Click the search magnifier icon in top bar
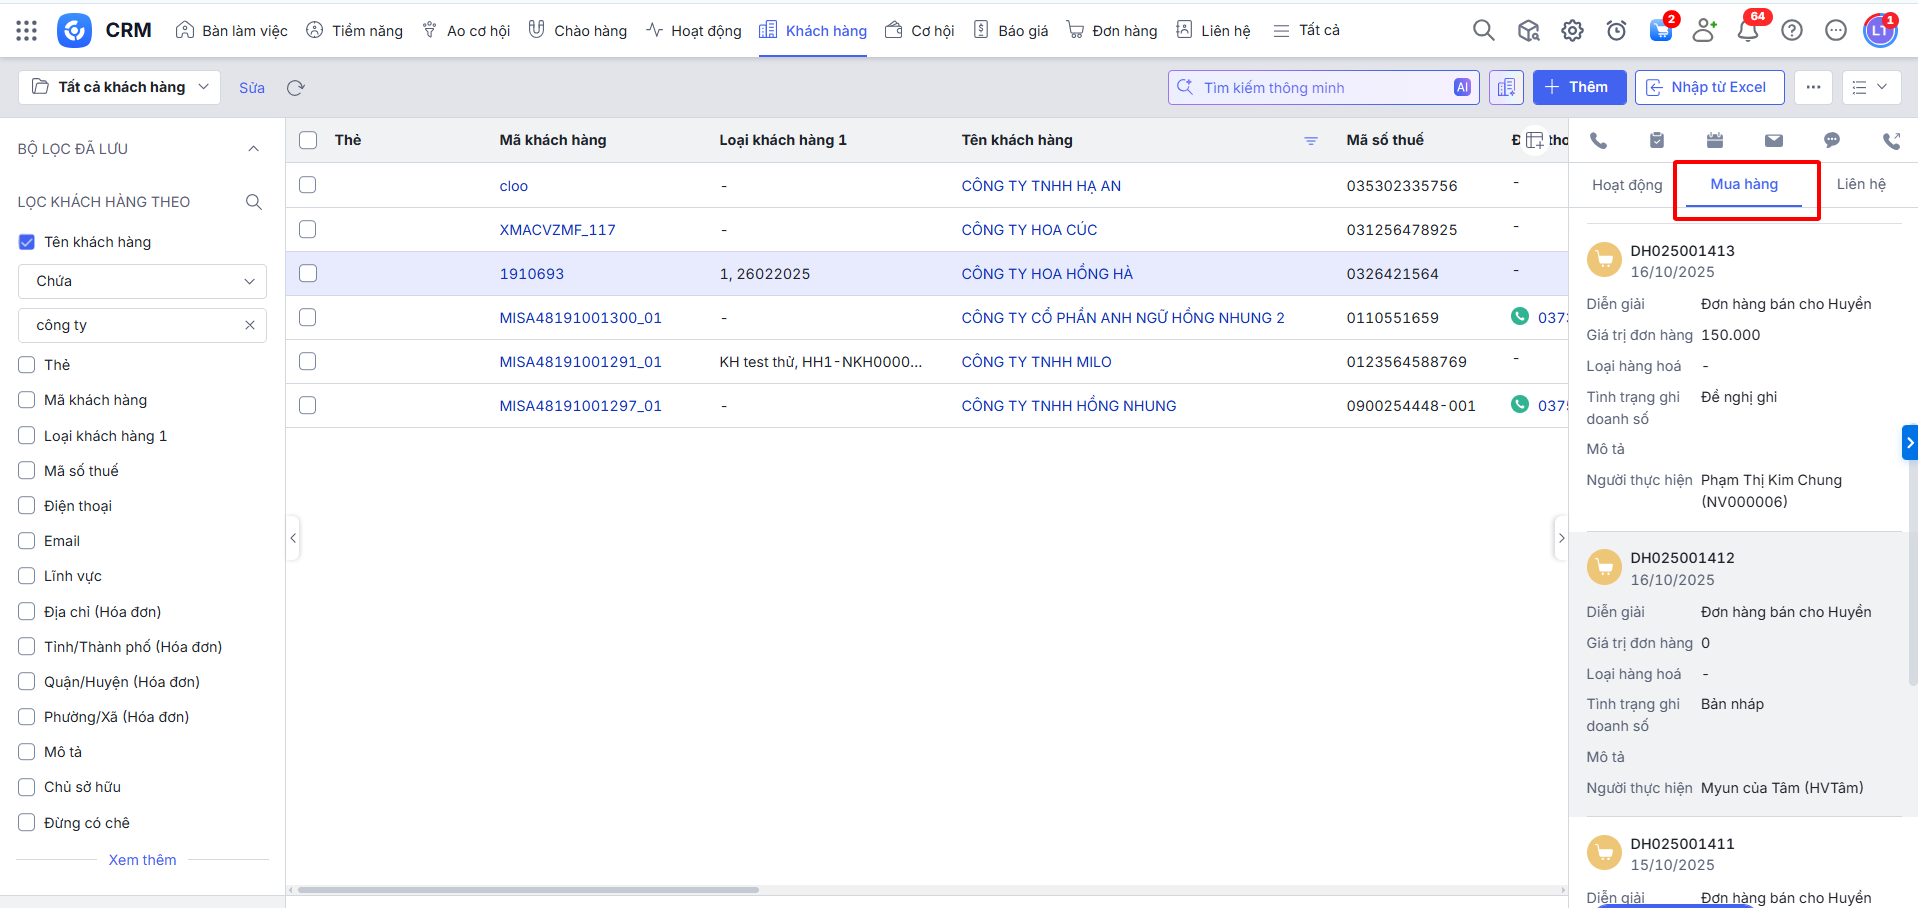Screen dimensions: 1918x908 click(1483, 31)
